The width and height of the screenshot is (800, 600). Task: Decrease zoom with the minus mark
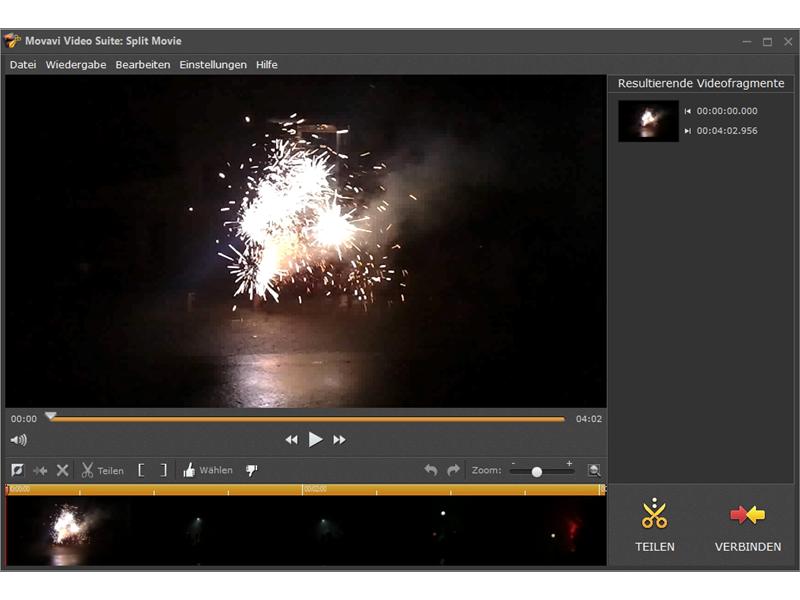pyautogui.click(x=513, y=463)
